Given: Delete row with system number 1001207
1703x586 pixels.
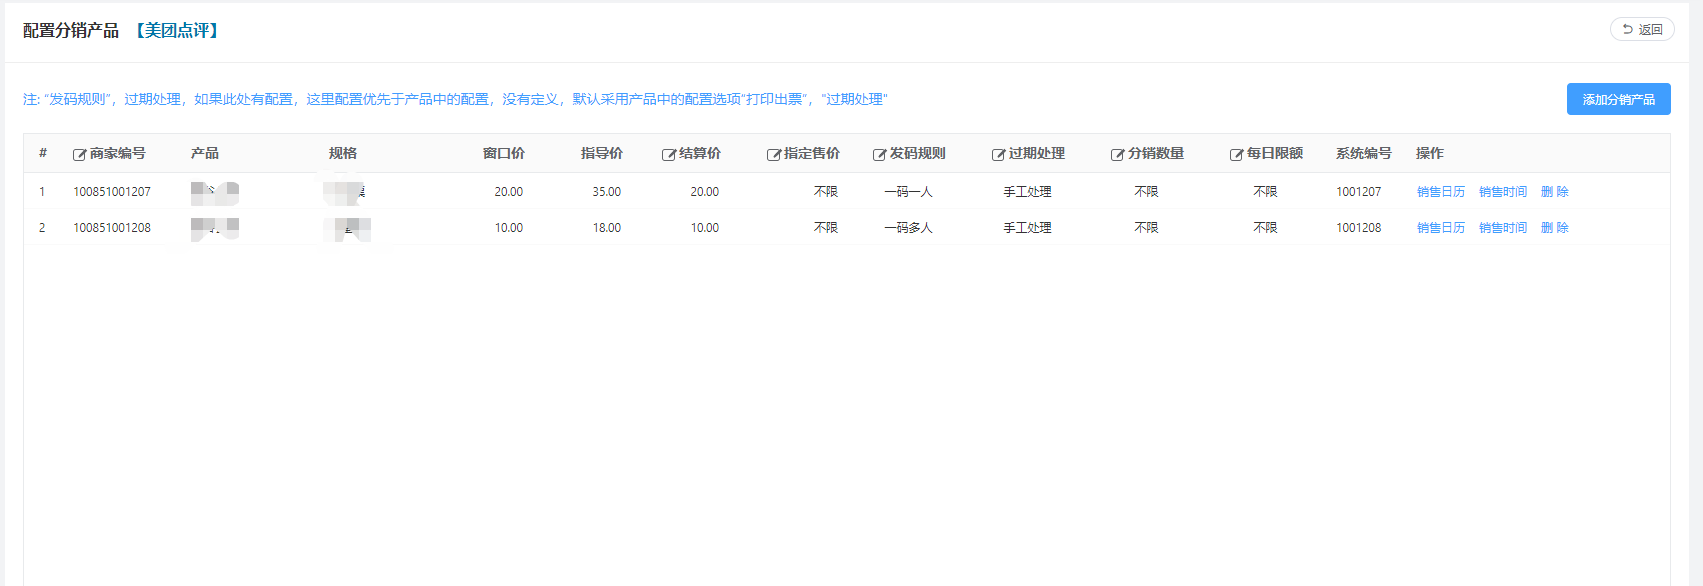Looking at the screenshot, I should pyautogui.click(x=1554, y=192).
